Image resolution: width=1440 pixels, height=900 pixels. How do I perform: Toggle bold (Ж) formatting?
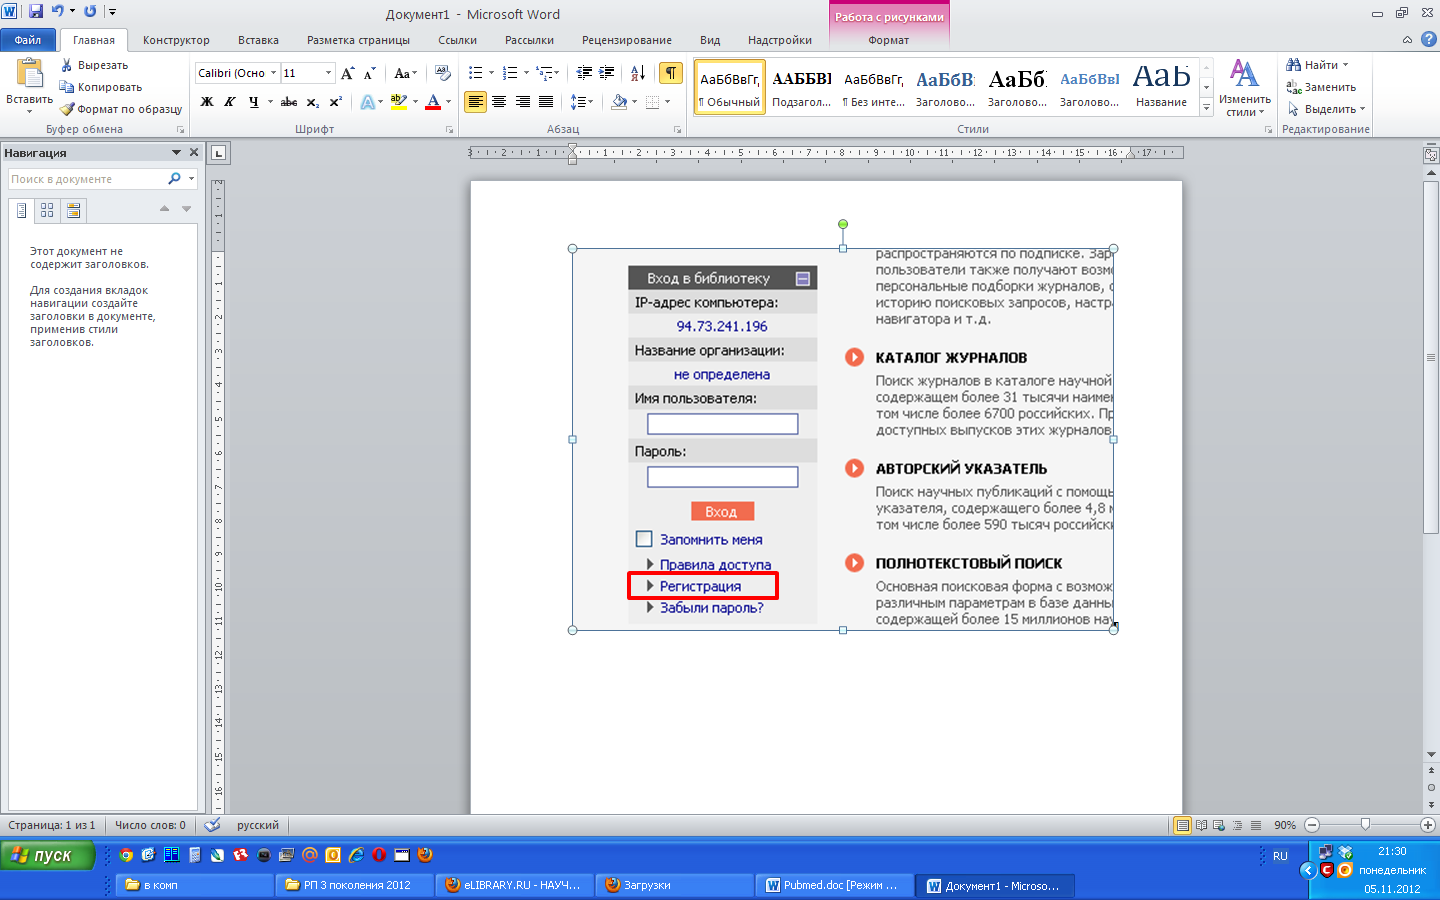pos(207,102)
